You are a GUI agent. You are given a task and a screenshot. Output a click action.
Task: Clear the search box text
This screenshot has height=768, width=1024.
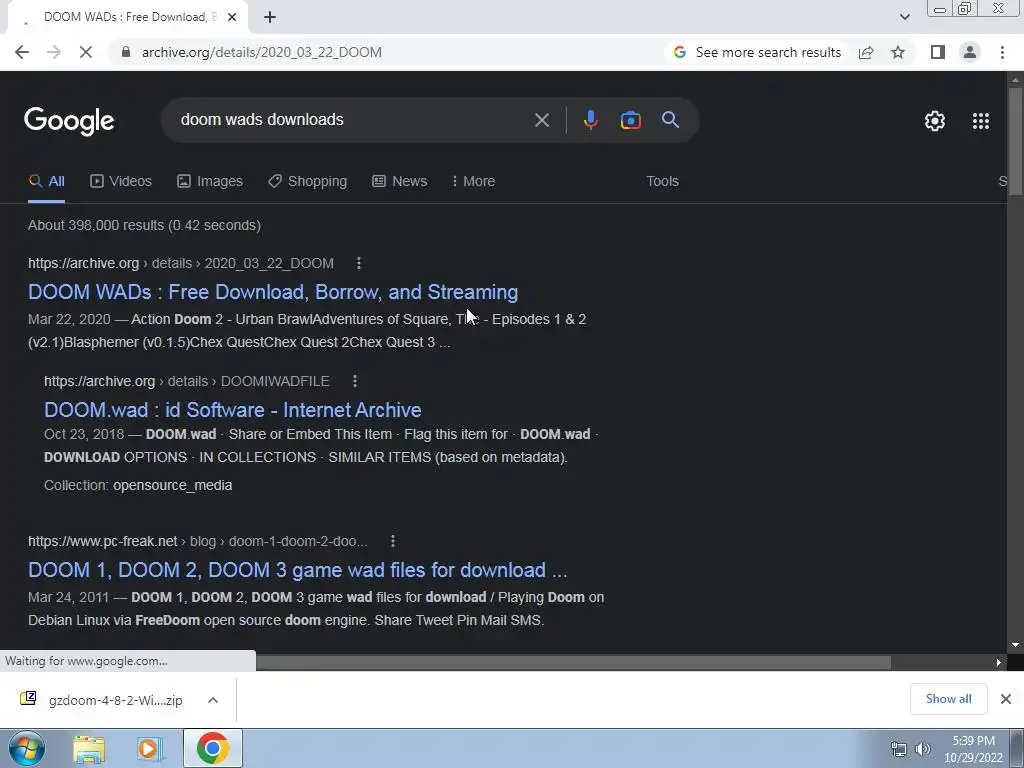(541, 120)
